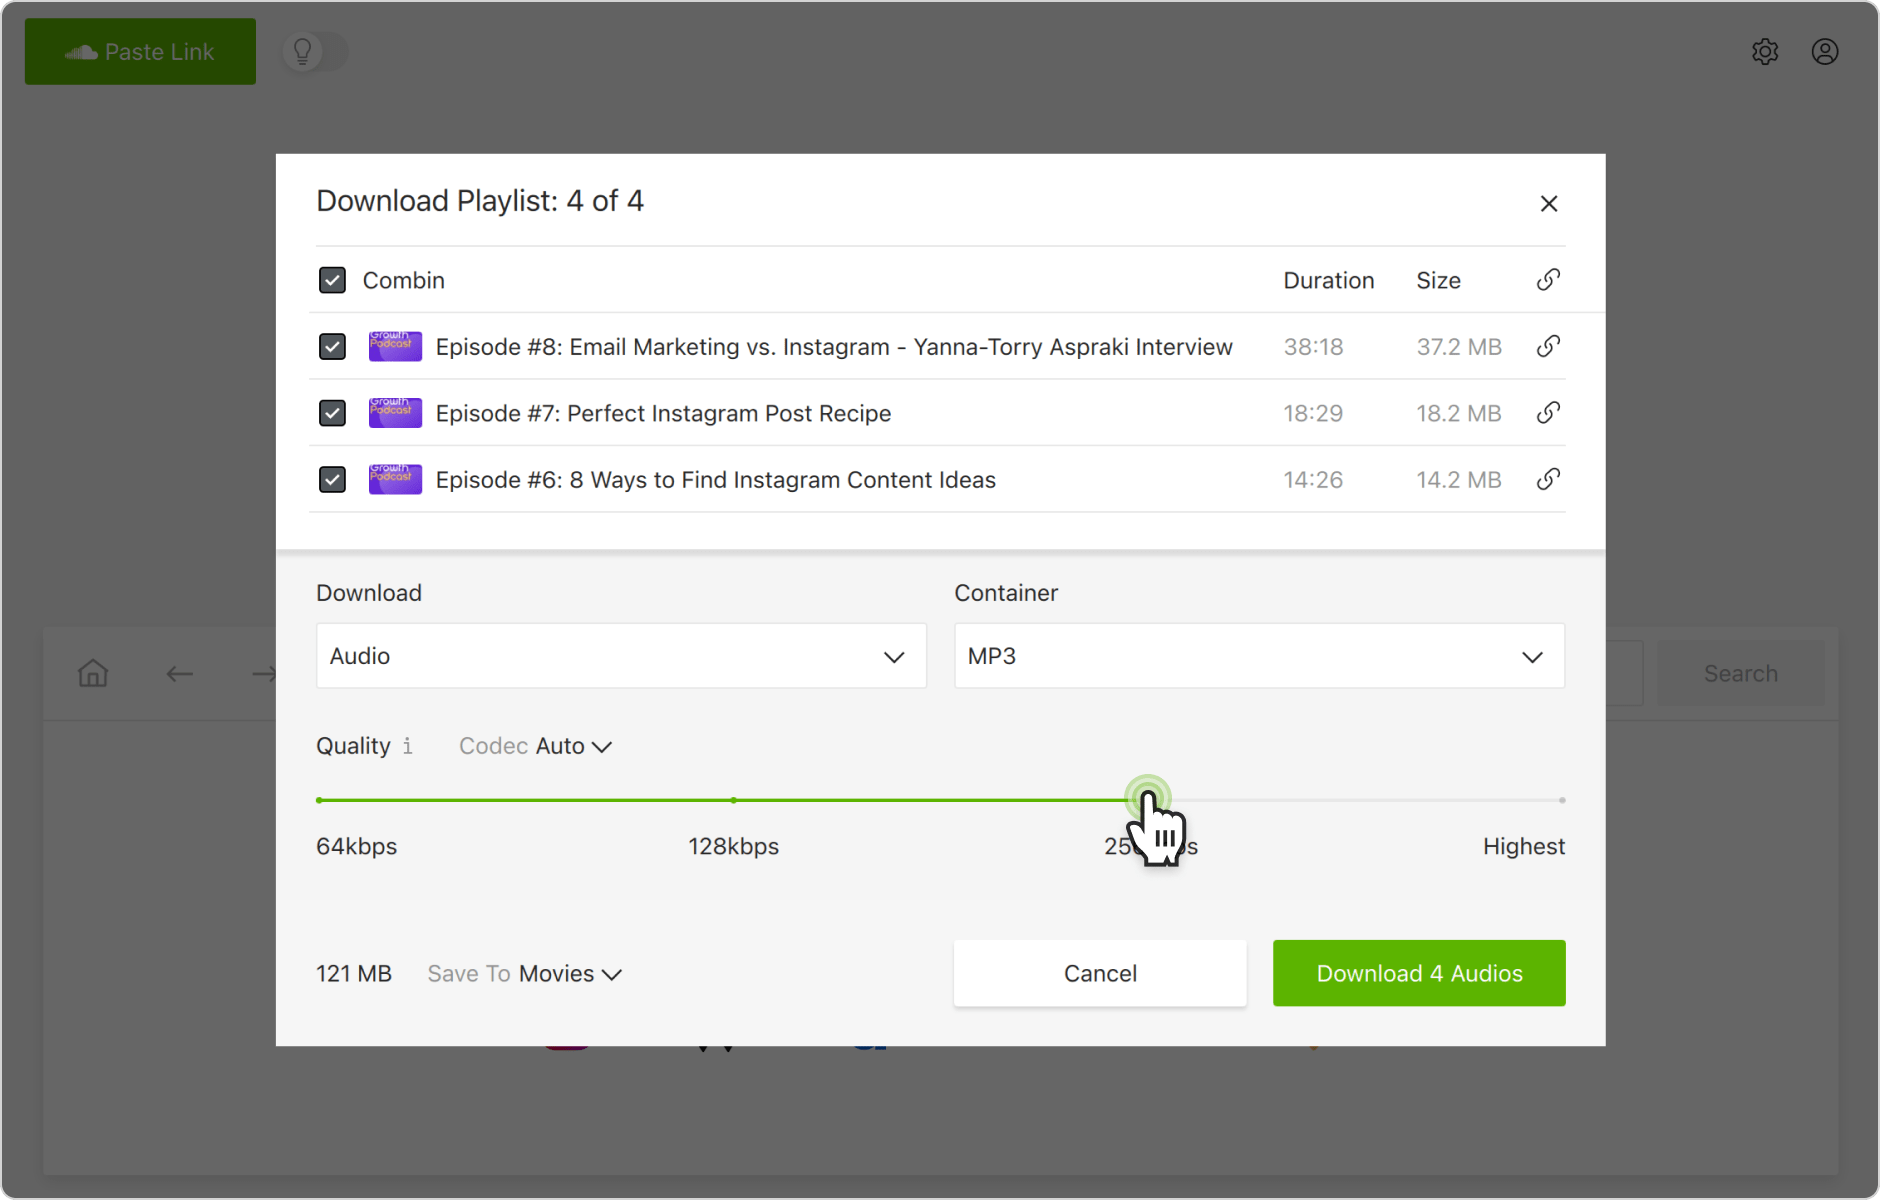
Task: Click the user account icon
Action: 1826,51
